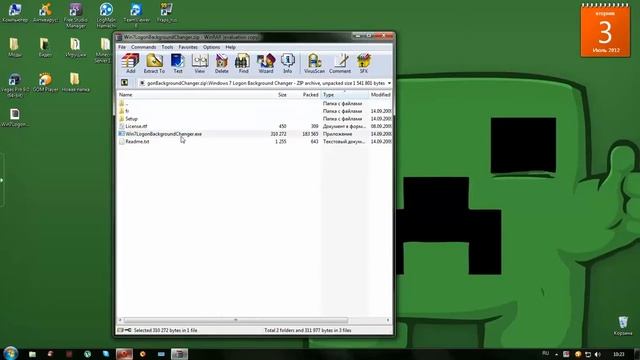
Task: Select the Readme.txt file
Action: (254, 142)
